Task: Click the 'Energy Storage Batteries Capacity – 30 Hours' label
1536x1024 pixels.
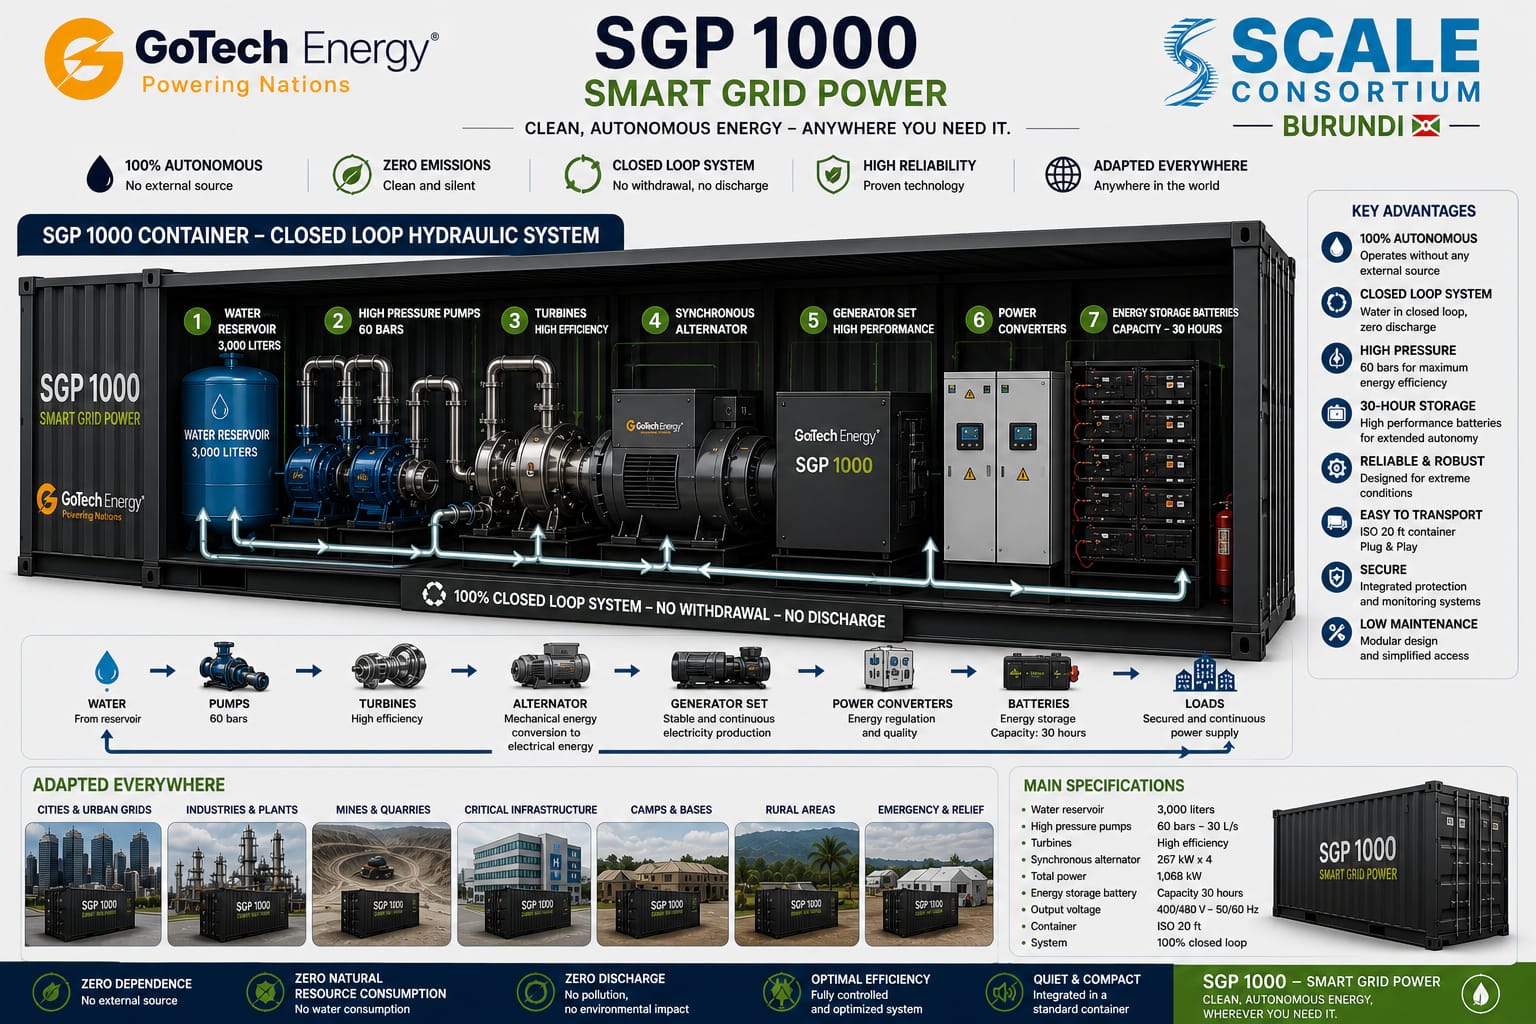Action: point(1175,321)
